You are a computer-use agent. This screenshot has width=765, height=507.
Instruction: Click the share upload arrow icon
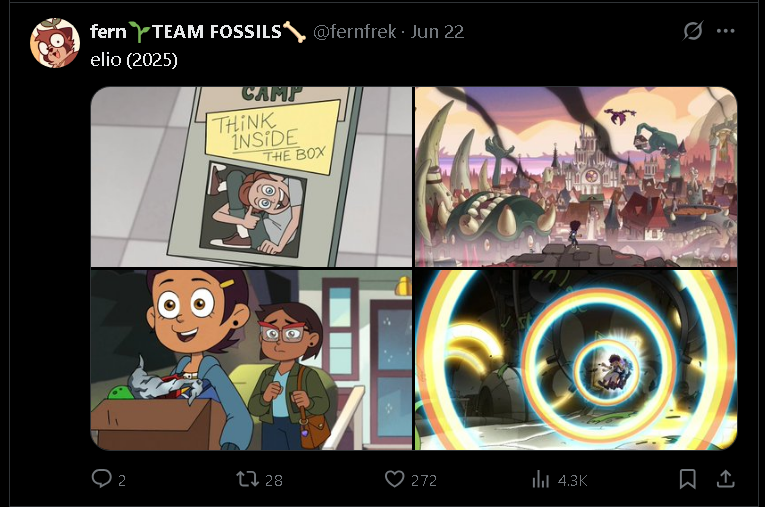point(725,479)
